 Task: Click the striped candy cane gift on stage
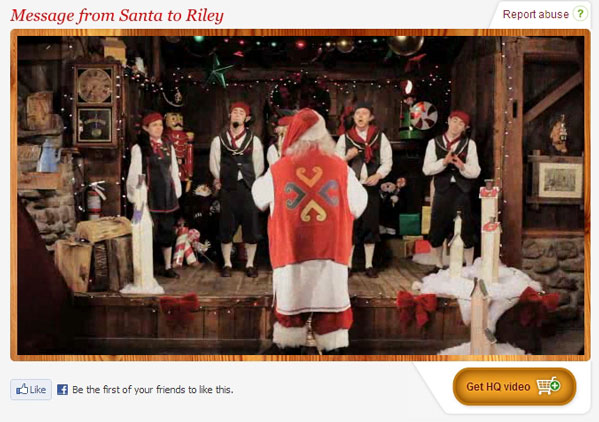pyautogui.click(x=186, y=246)
